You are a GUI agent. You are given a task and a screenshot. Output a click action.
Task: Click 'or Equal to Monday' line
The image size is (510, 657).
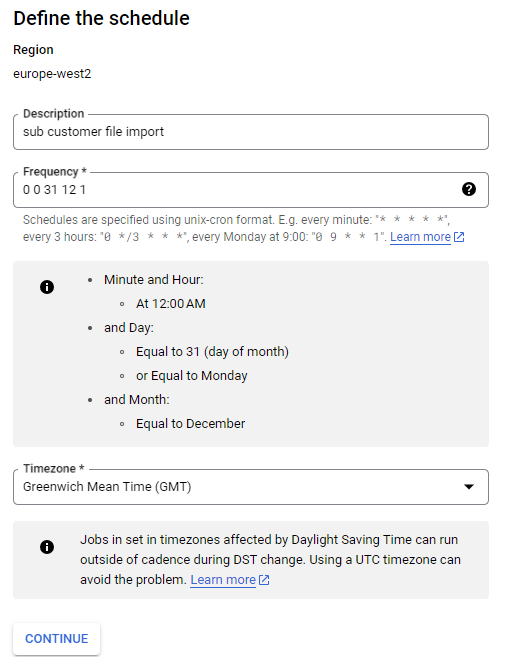click(x=192, y=376)
